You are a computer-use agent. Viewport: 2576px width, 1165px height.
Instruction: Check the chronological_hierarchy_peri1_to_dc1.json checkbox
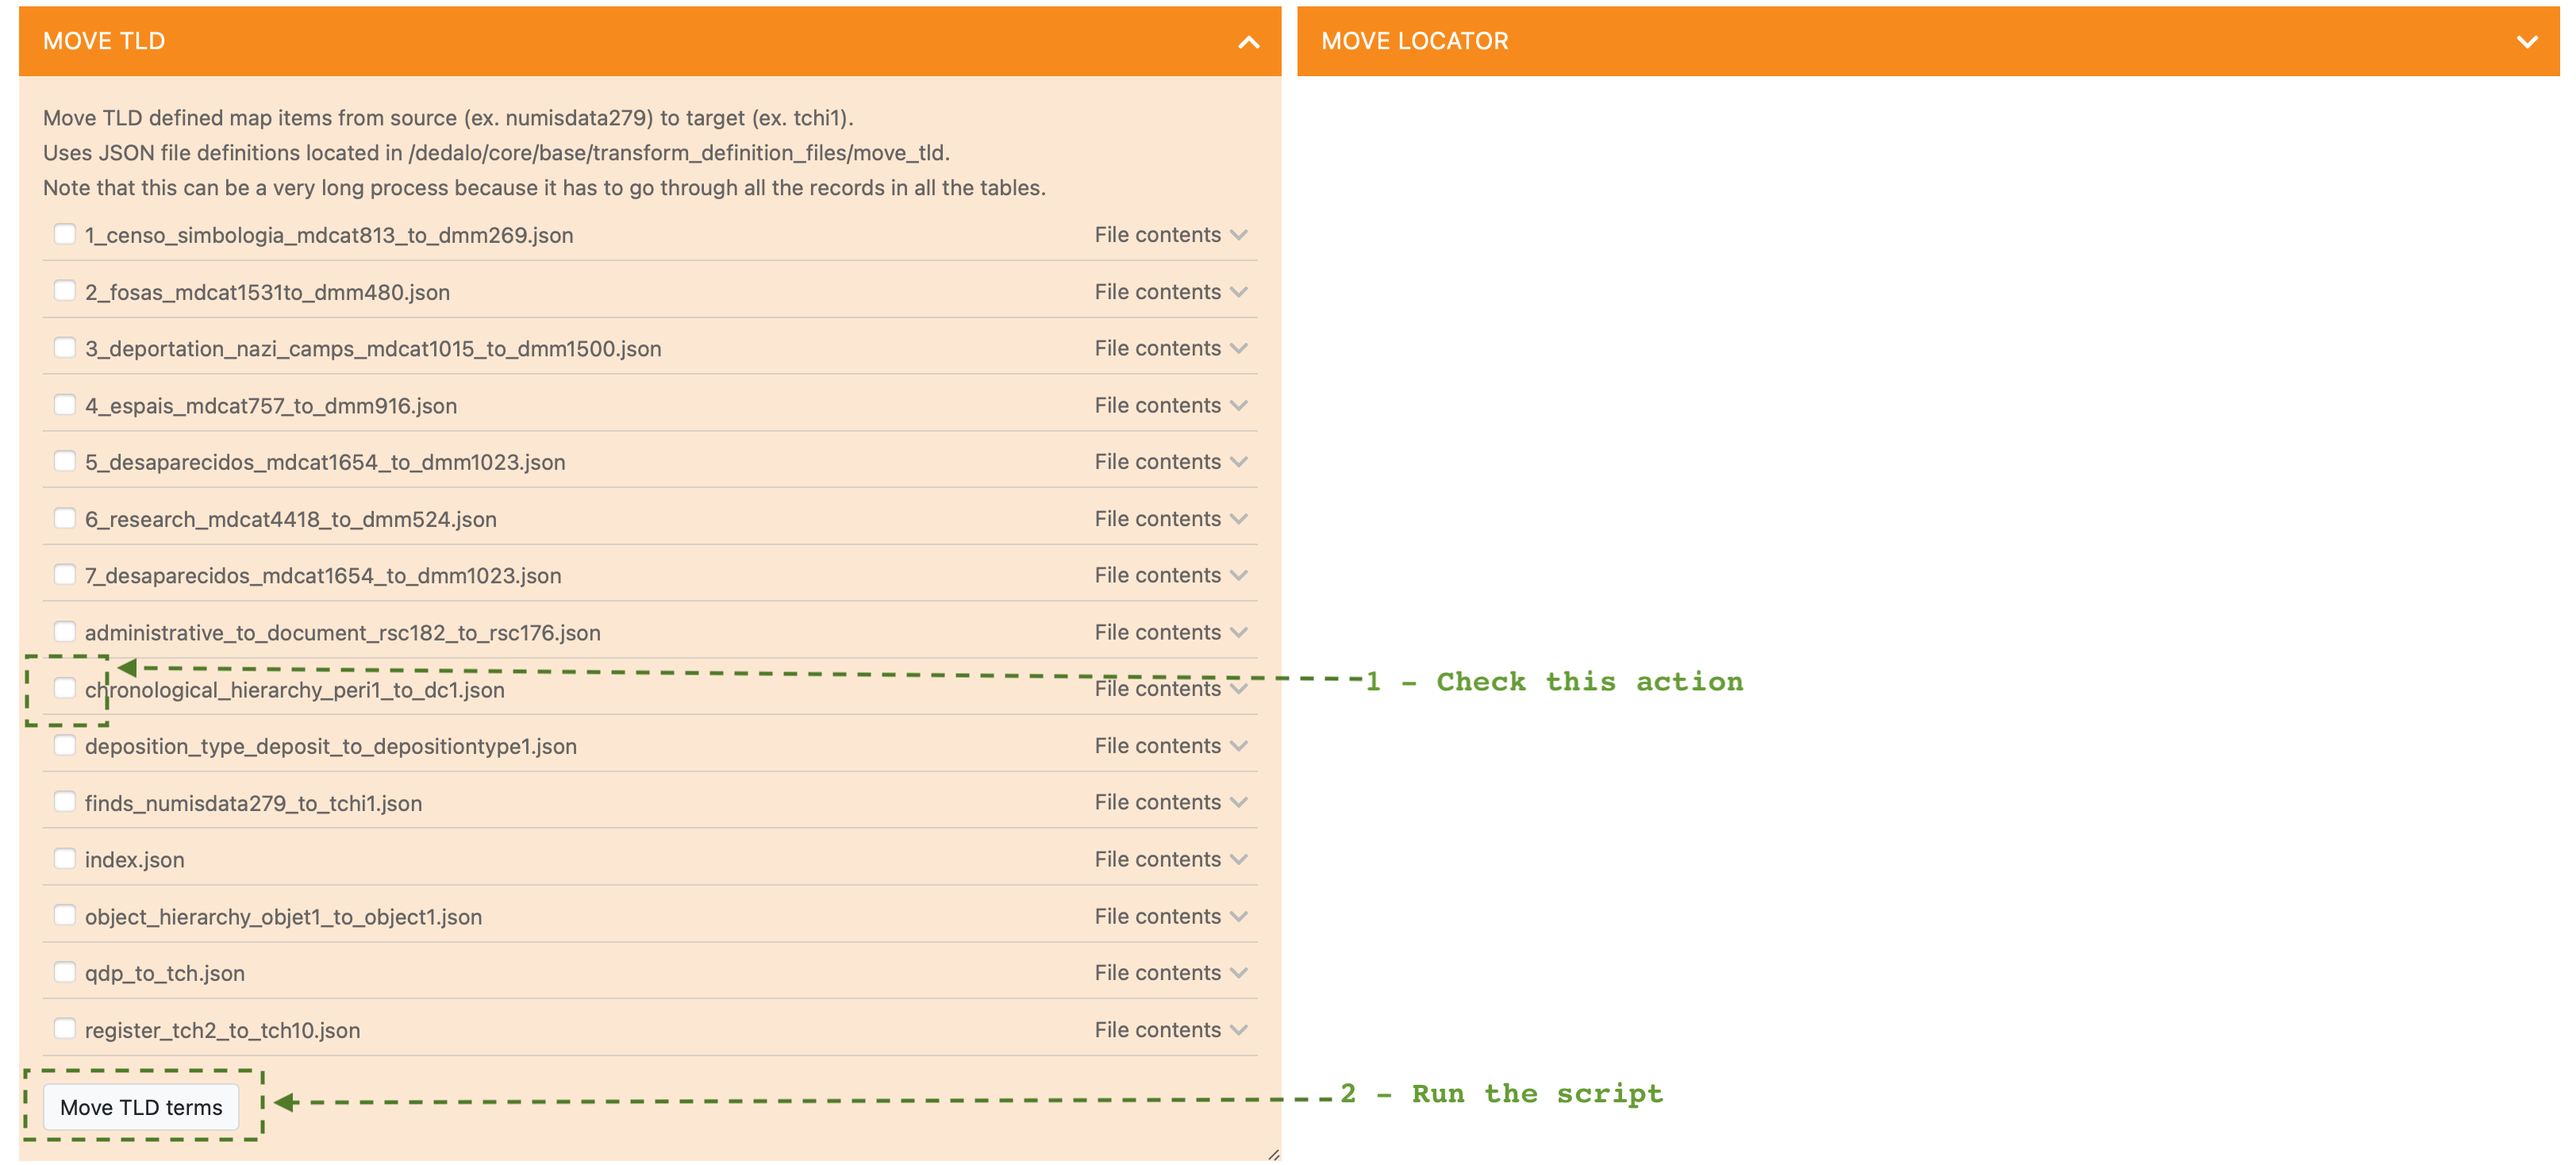[x=65, y=688]
